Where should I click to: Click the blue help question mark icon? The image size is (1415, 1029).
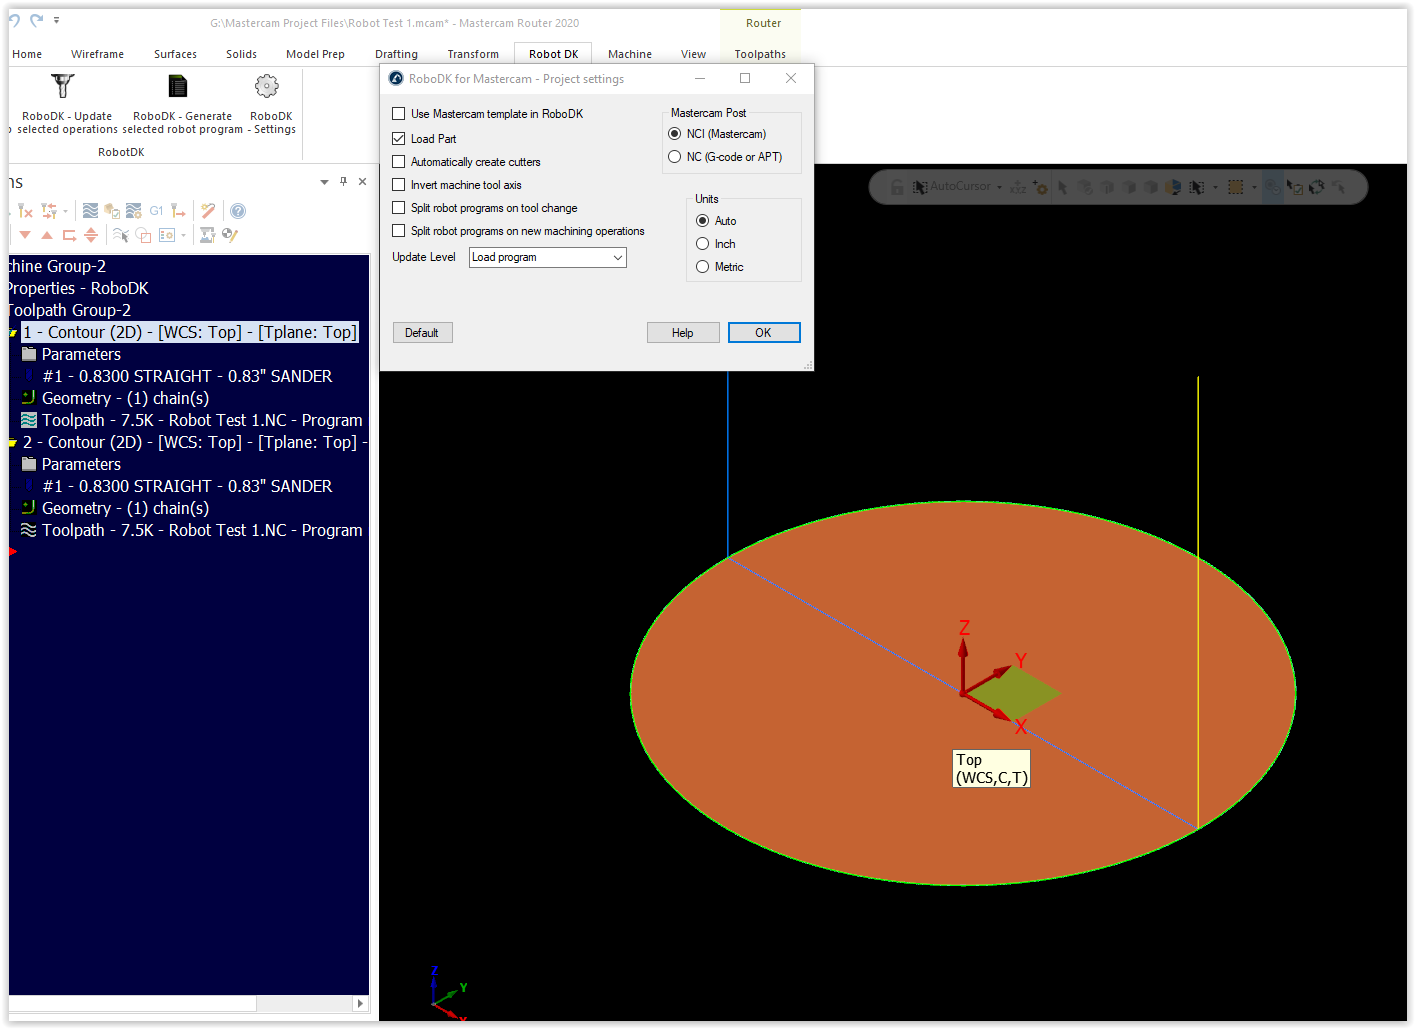[x=238, y=211]
